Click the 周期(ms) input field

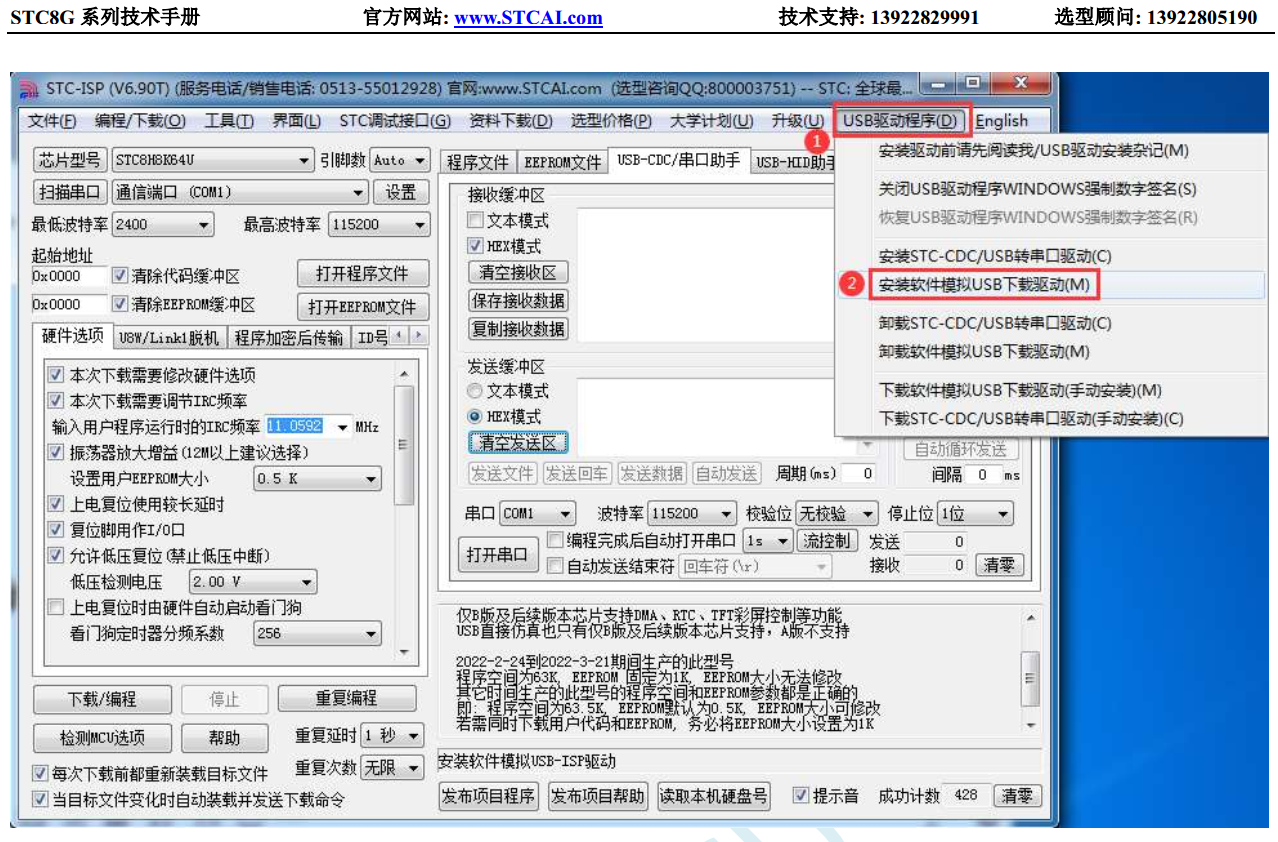859,473
